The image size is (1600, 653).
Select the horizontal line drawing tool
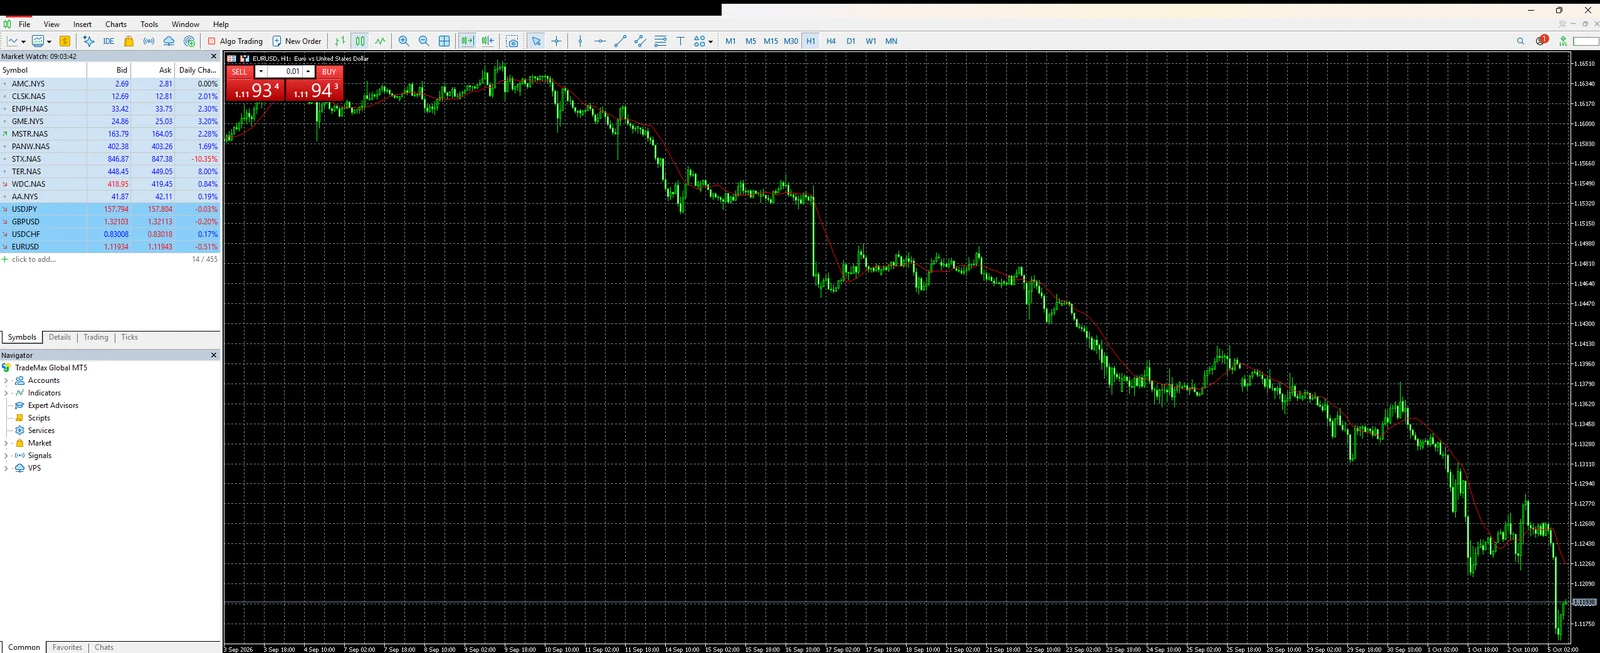(x=600, y=41)
